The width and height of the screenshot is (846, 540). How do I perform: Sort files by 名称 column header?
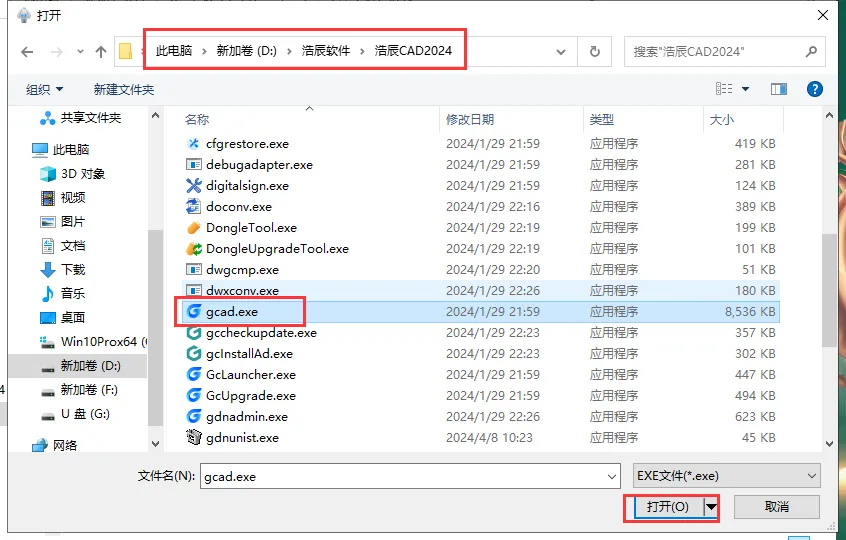coord(196,120)
